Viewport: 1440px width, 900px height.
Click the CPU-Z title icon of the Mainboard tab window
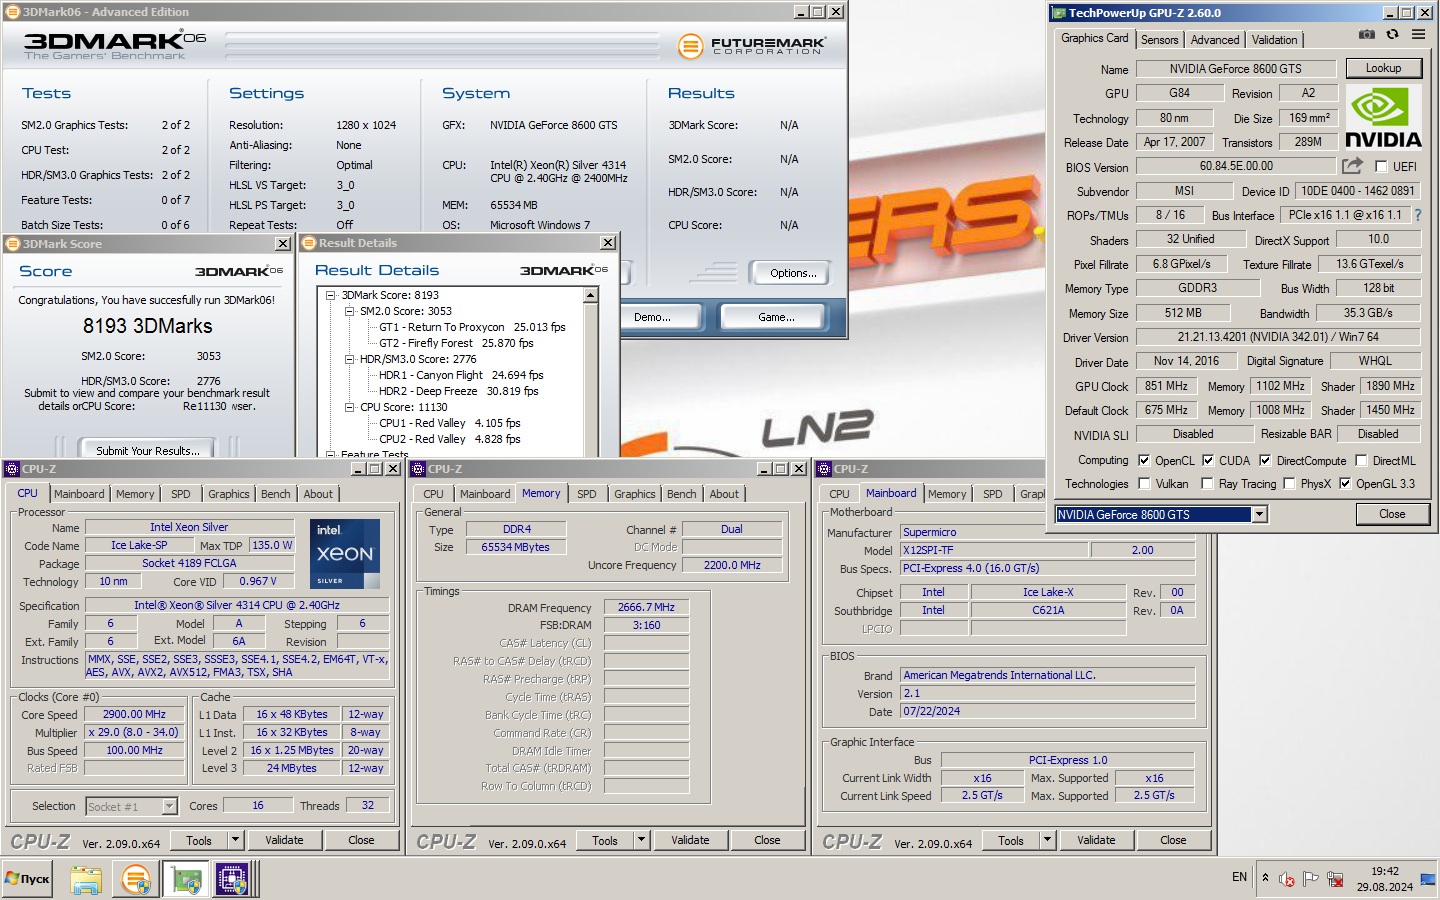click(825, 469)
